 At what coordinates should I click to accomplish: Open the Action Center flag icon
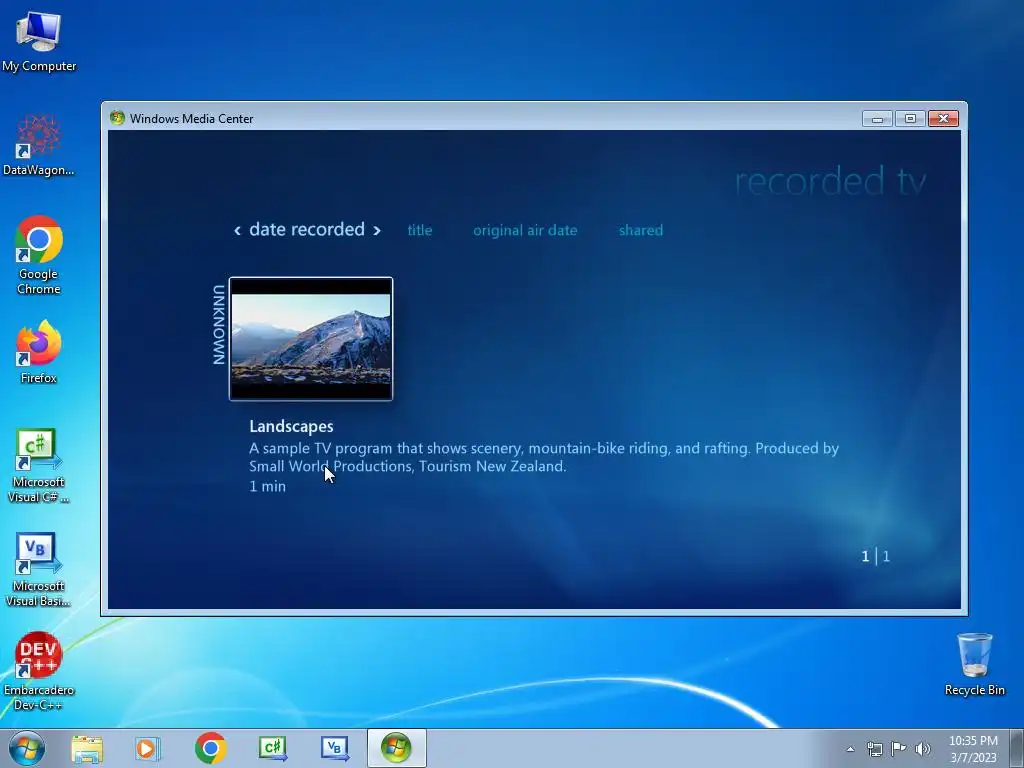coord(899,749)
